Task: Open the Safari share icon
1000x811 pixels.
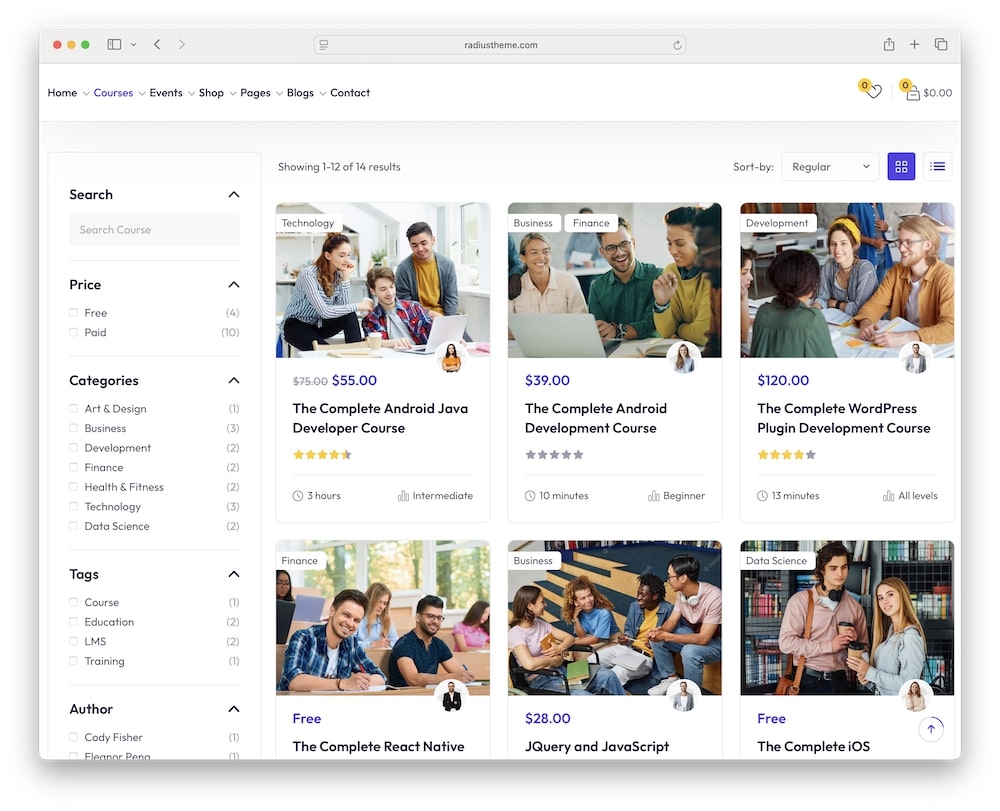Action: coord(888,45)
